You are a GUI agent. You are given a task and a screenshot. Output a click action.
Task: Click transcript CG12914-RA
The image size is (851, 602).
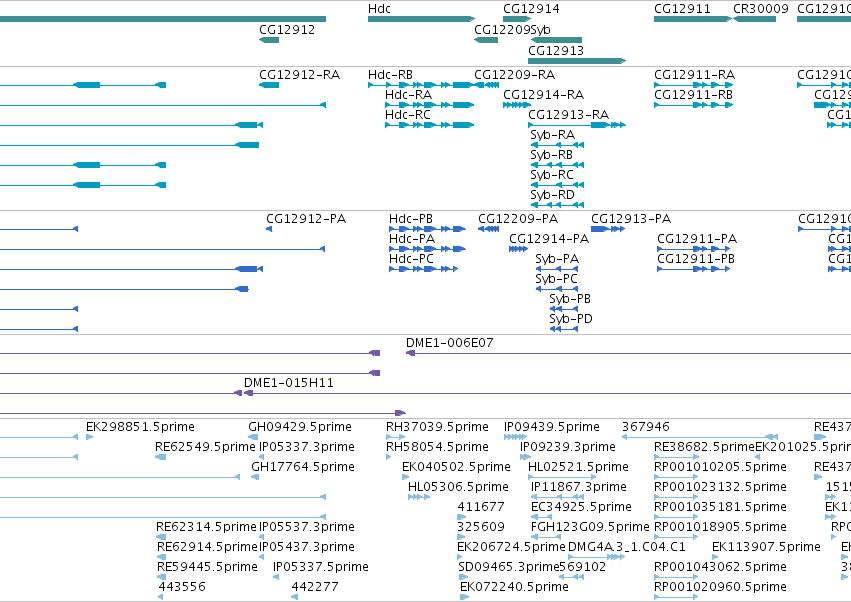click(x=544, y=94)
